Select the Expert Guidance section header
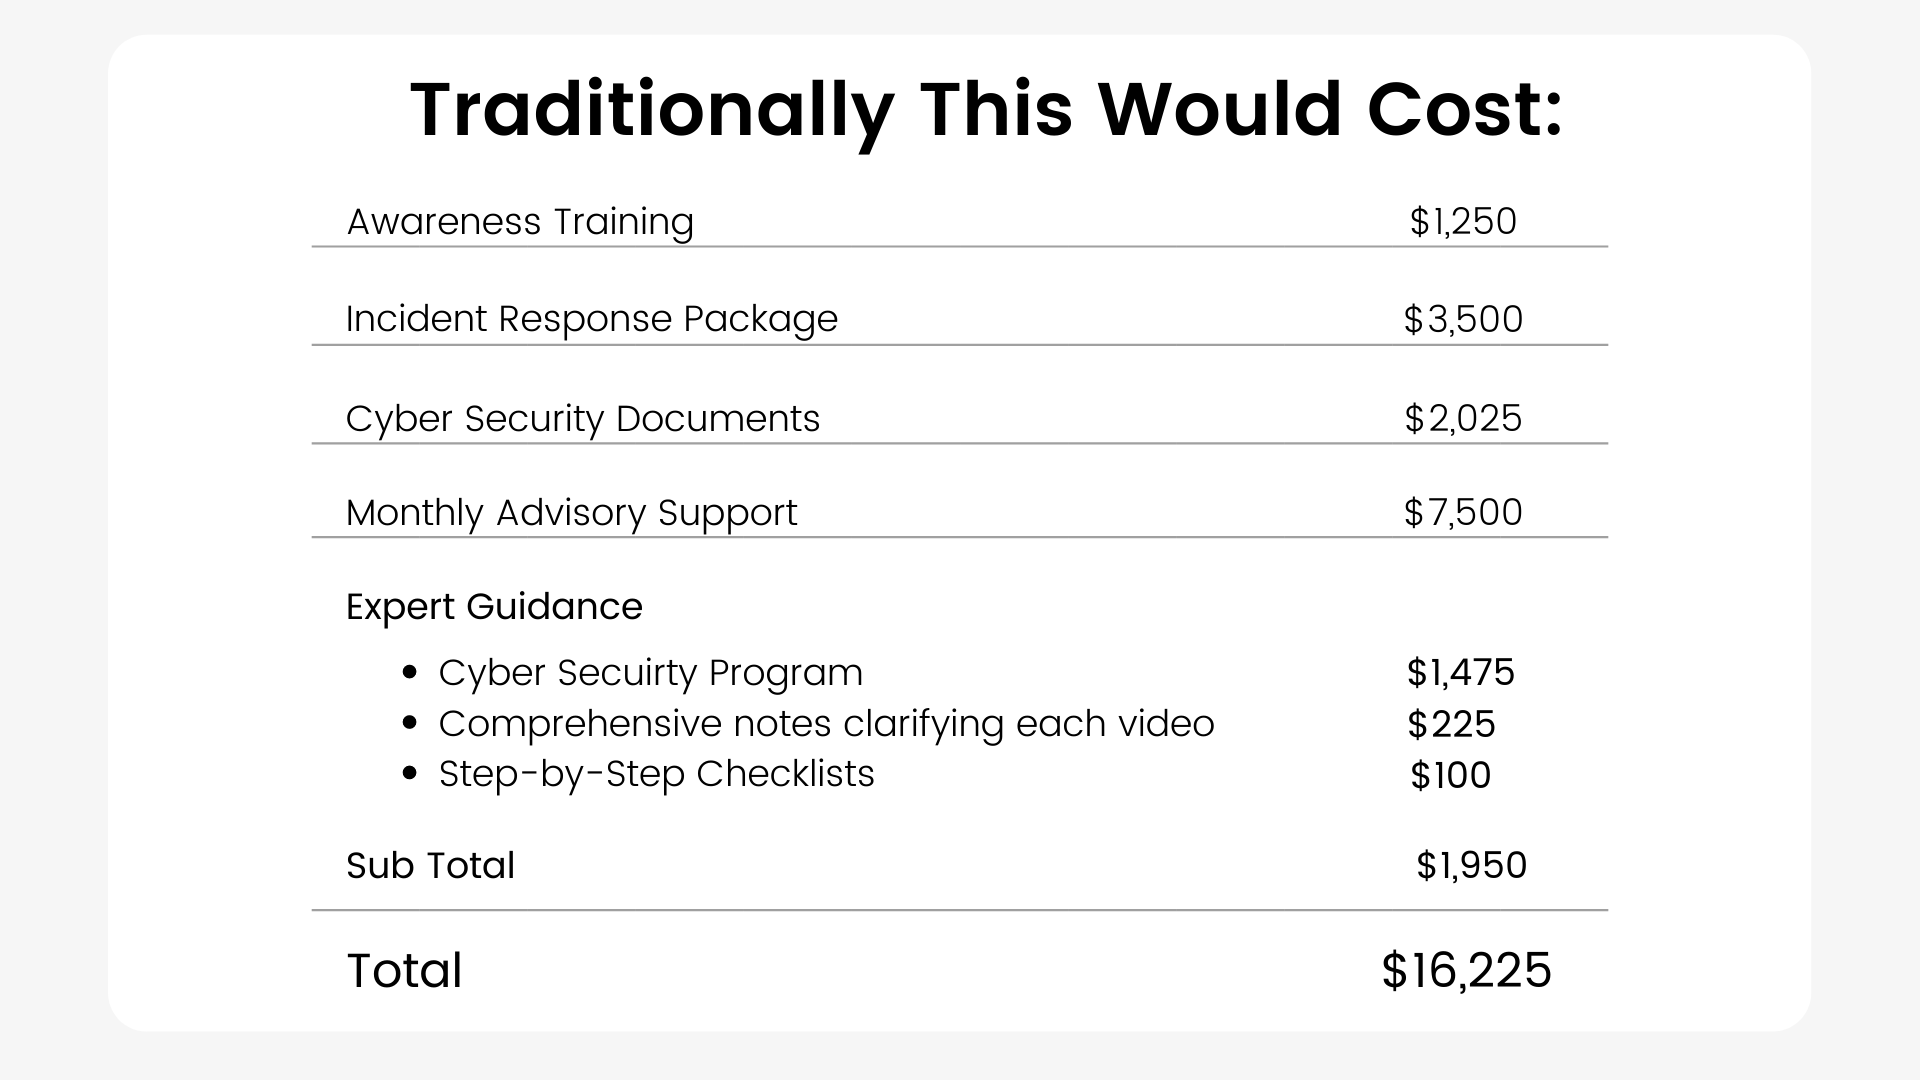Viewport: 1920px width, 1080px height. click(x=494, y=607)
